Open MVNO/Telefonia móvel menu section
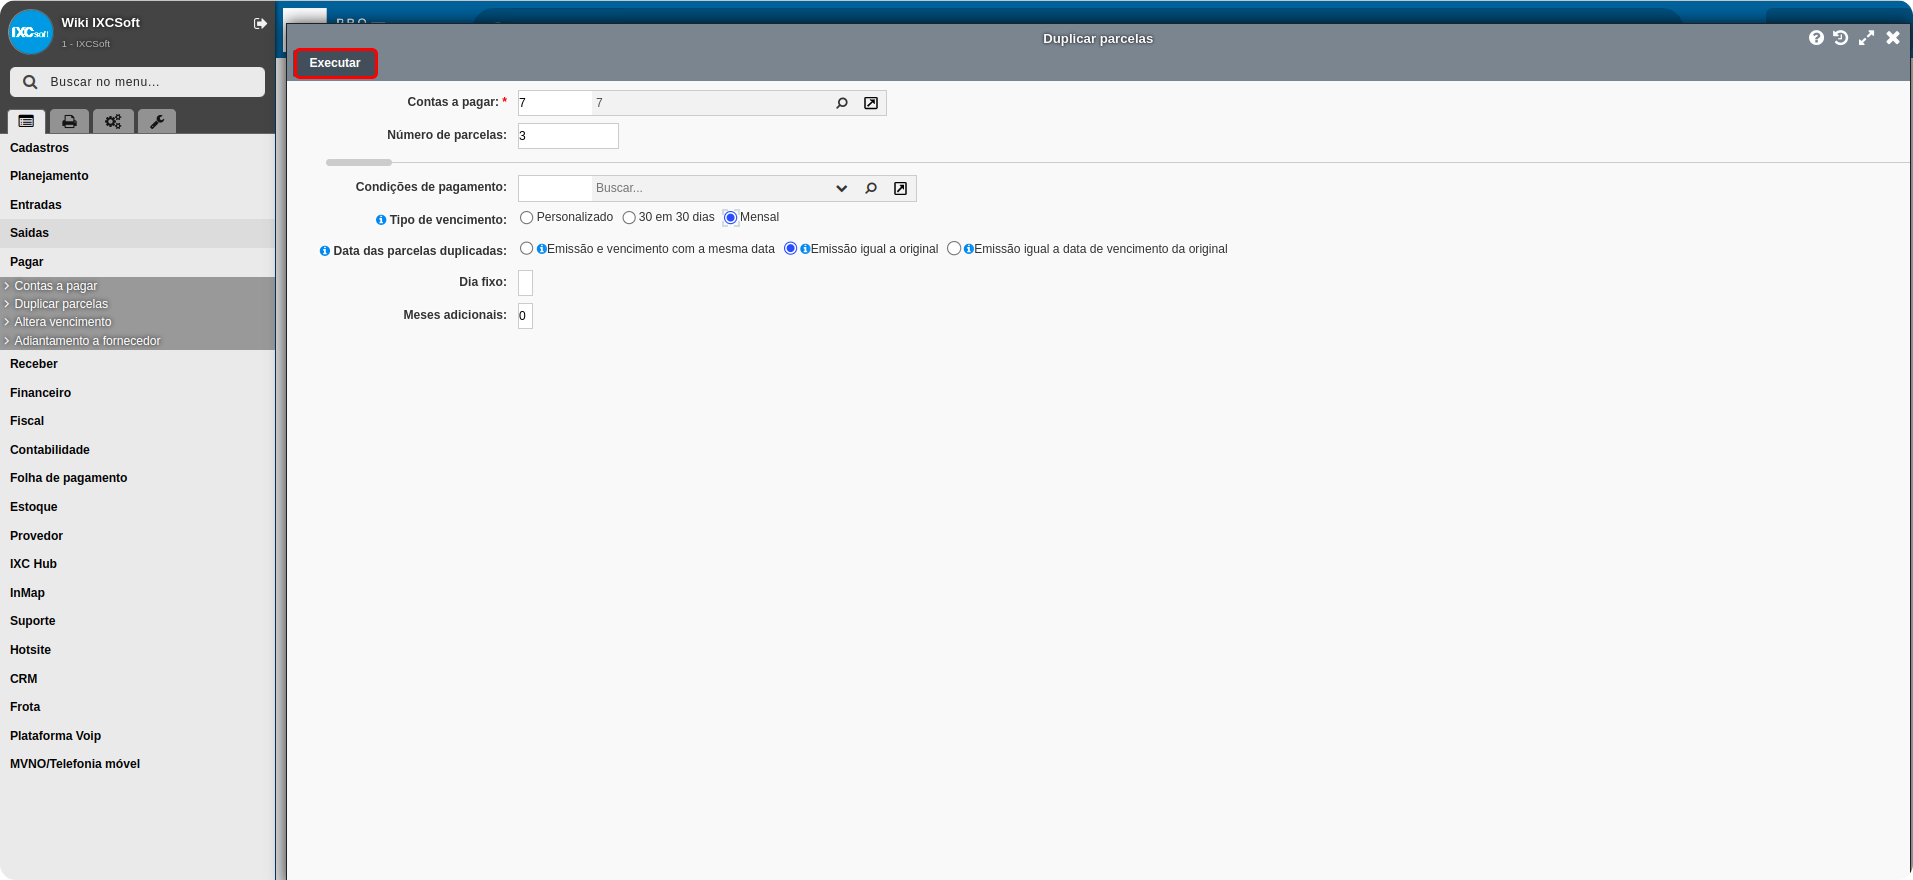This screenshot has width=1913, height=880. tap(137, 764)
